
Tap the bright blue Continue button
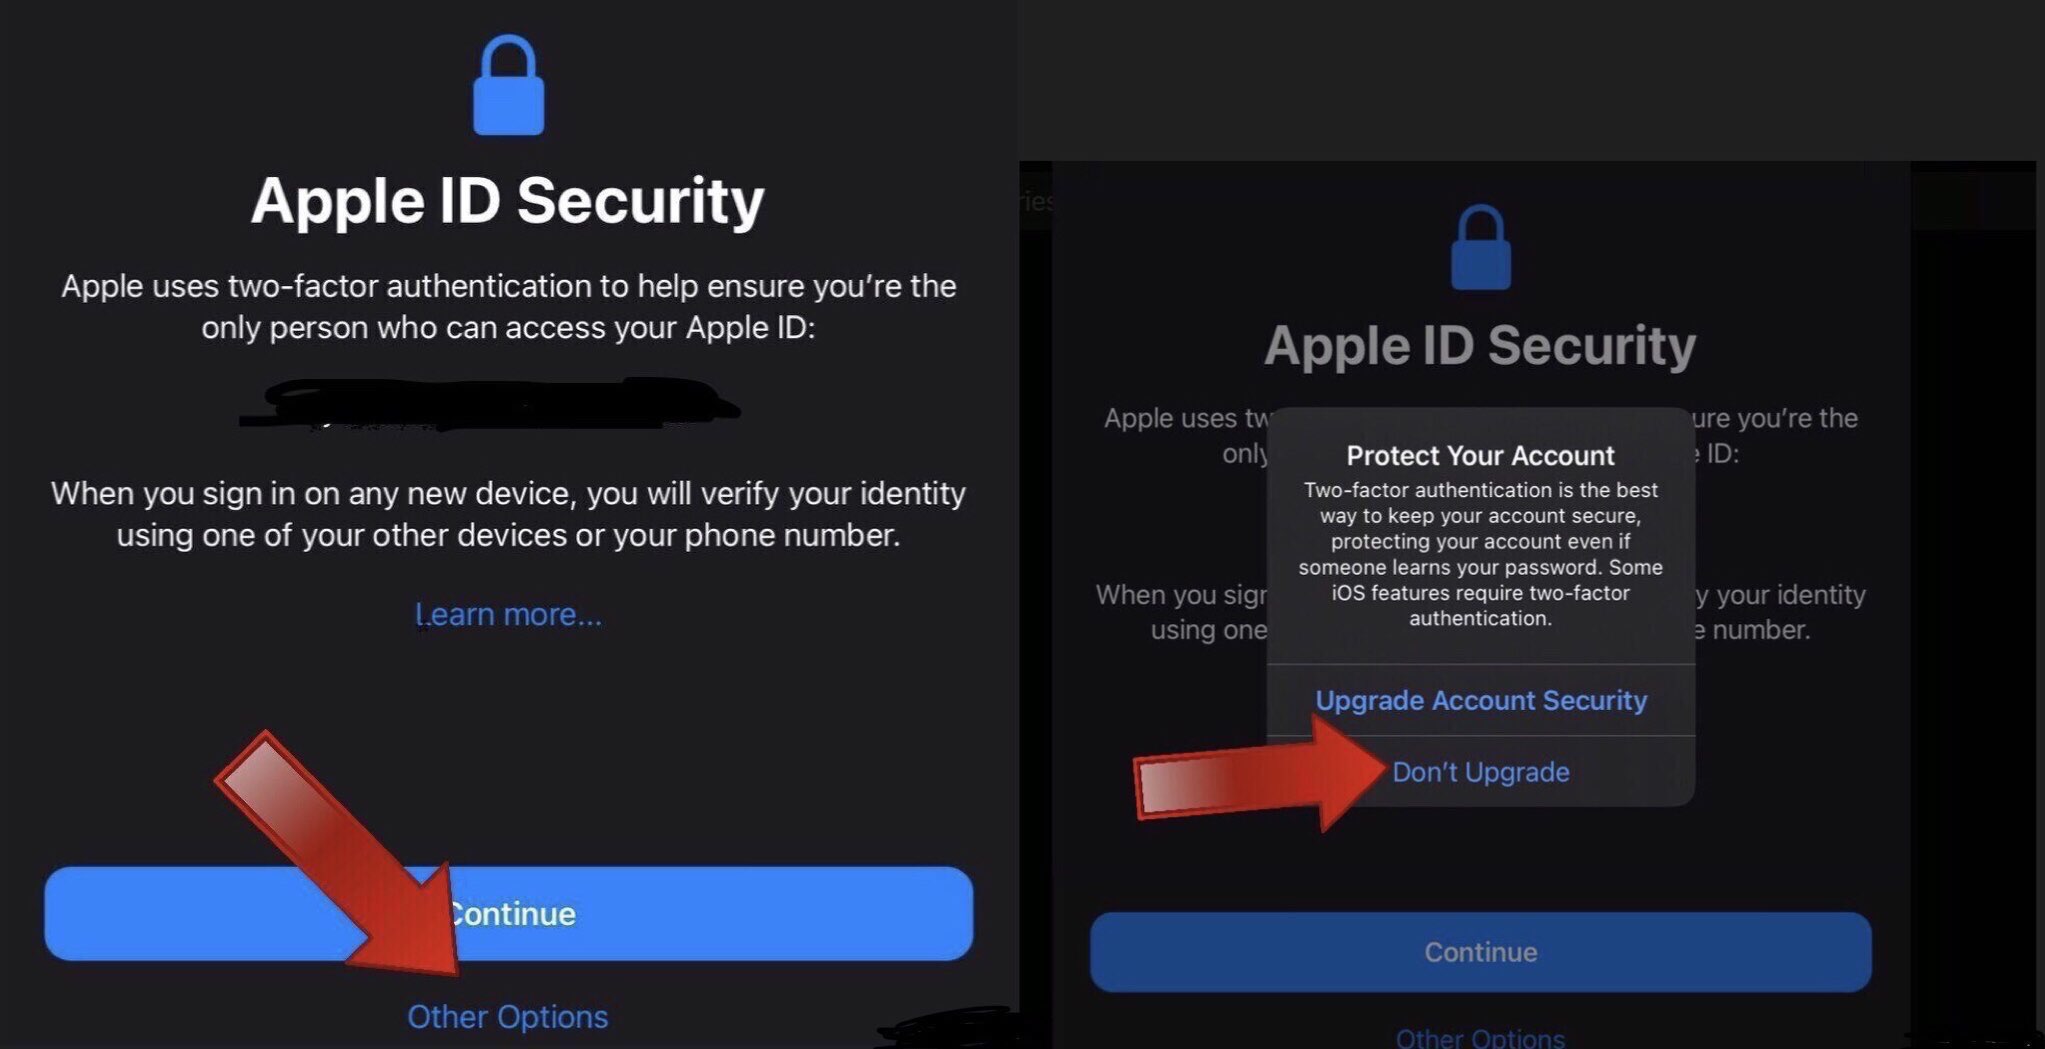pyautogui.click(x=508, y=914)
